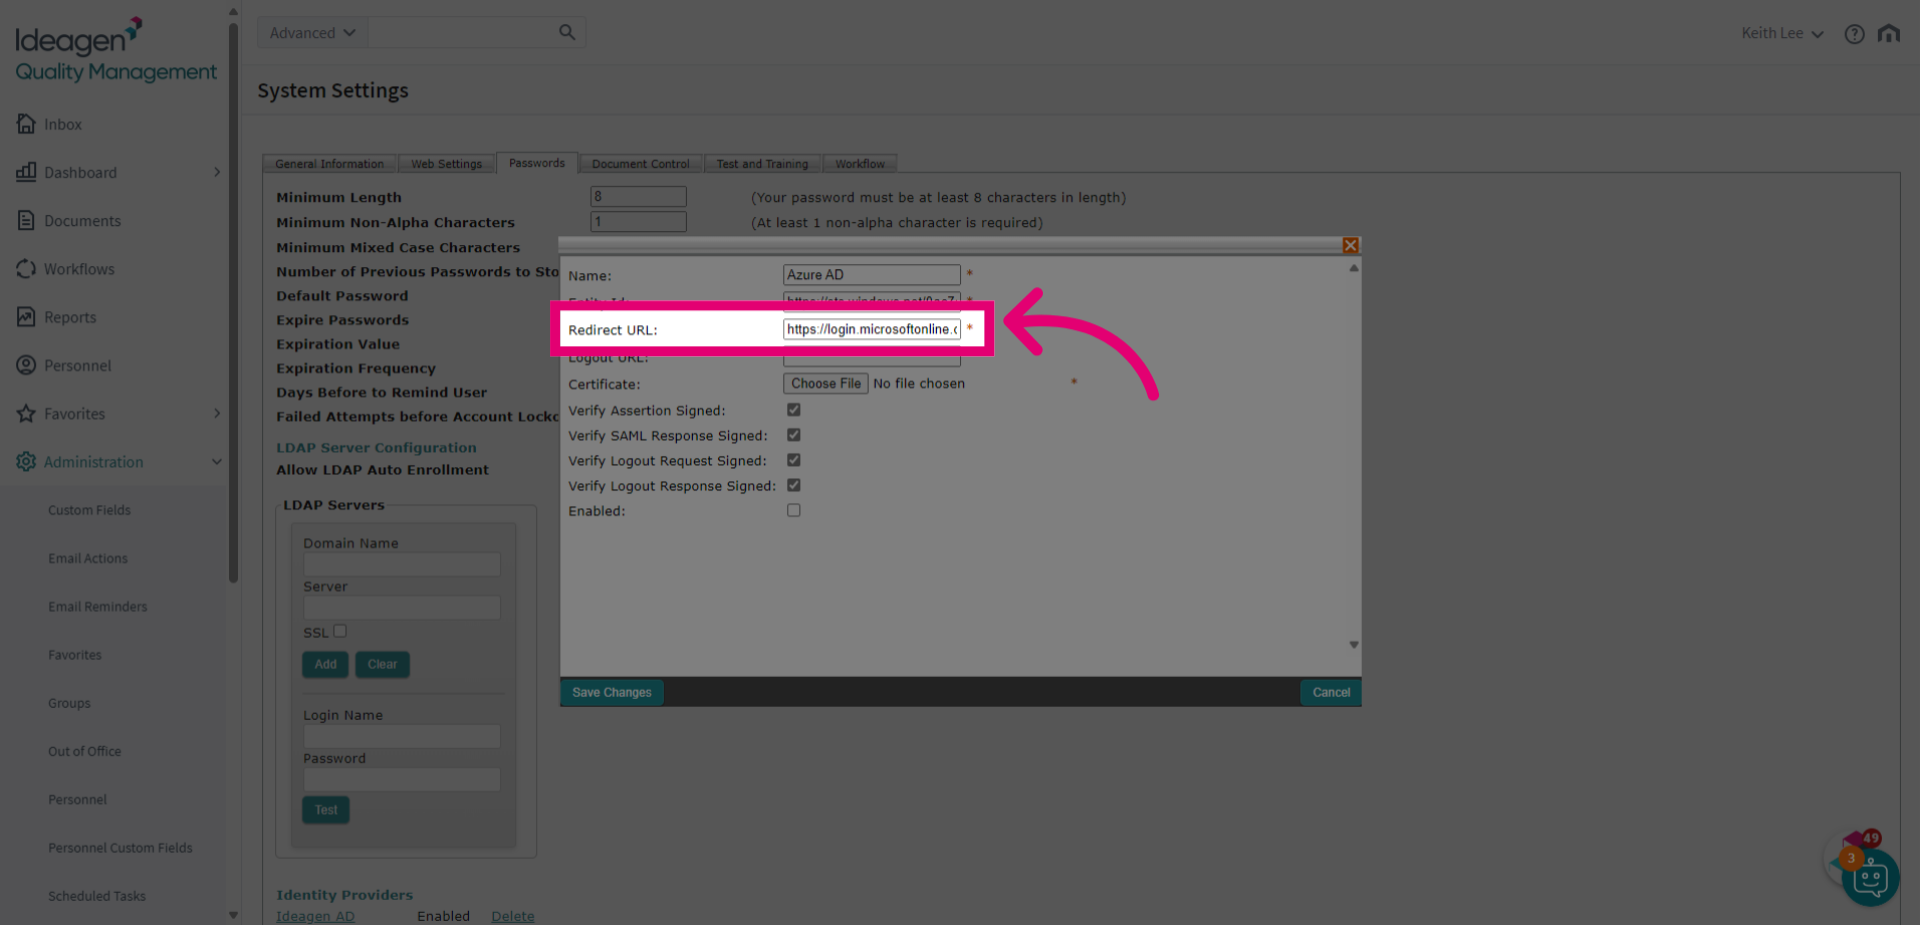Click the Domain Name input field

pyautogui.click(x=402, y=564)
